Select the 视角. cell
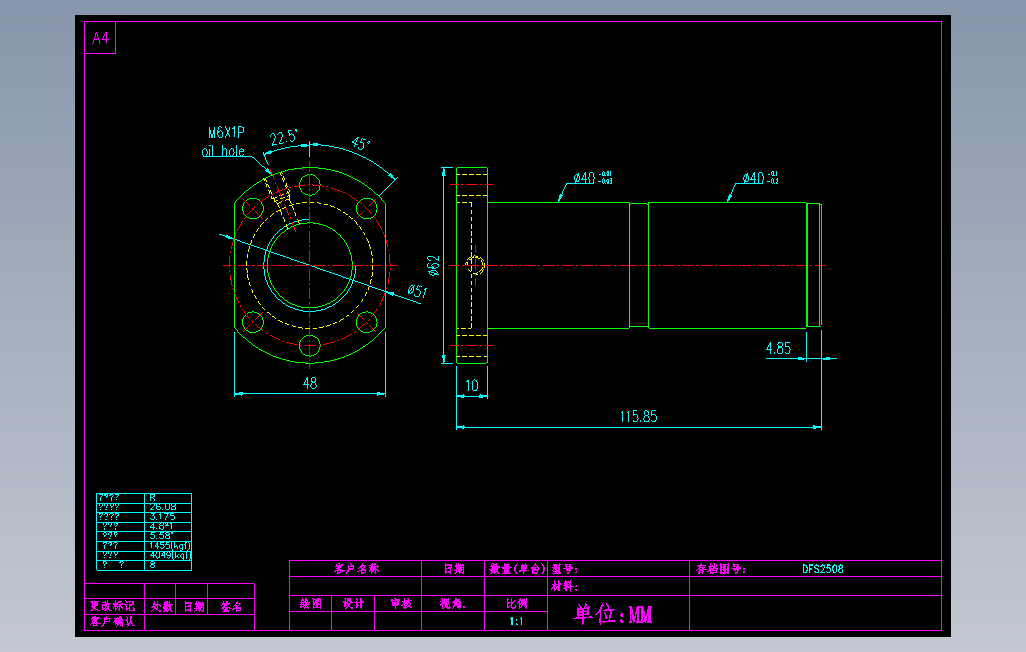 [x=453, y=604]
